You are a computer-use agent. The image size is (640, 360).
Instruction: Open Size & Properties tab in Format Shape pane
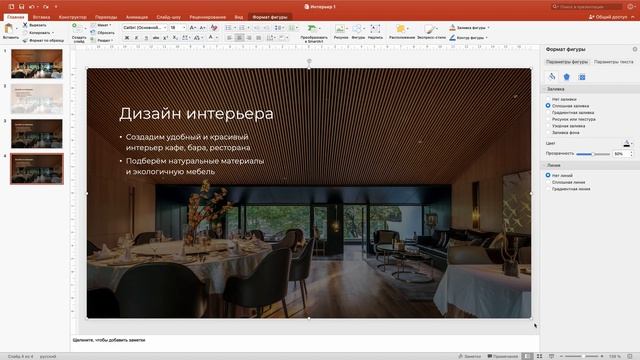pos(582,76)
